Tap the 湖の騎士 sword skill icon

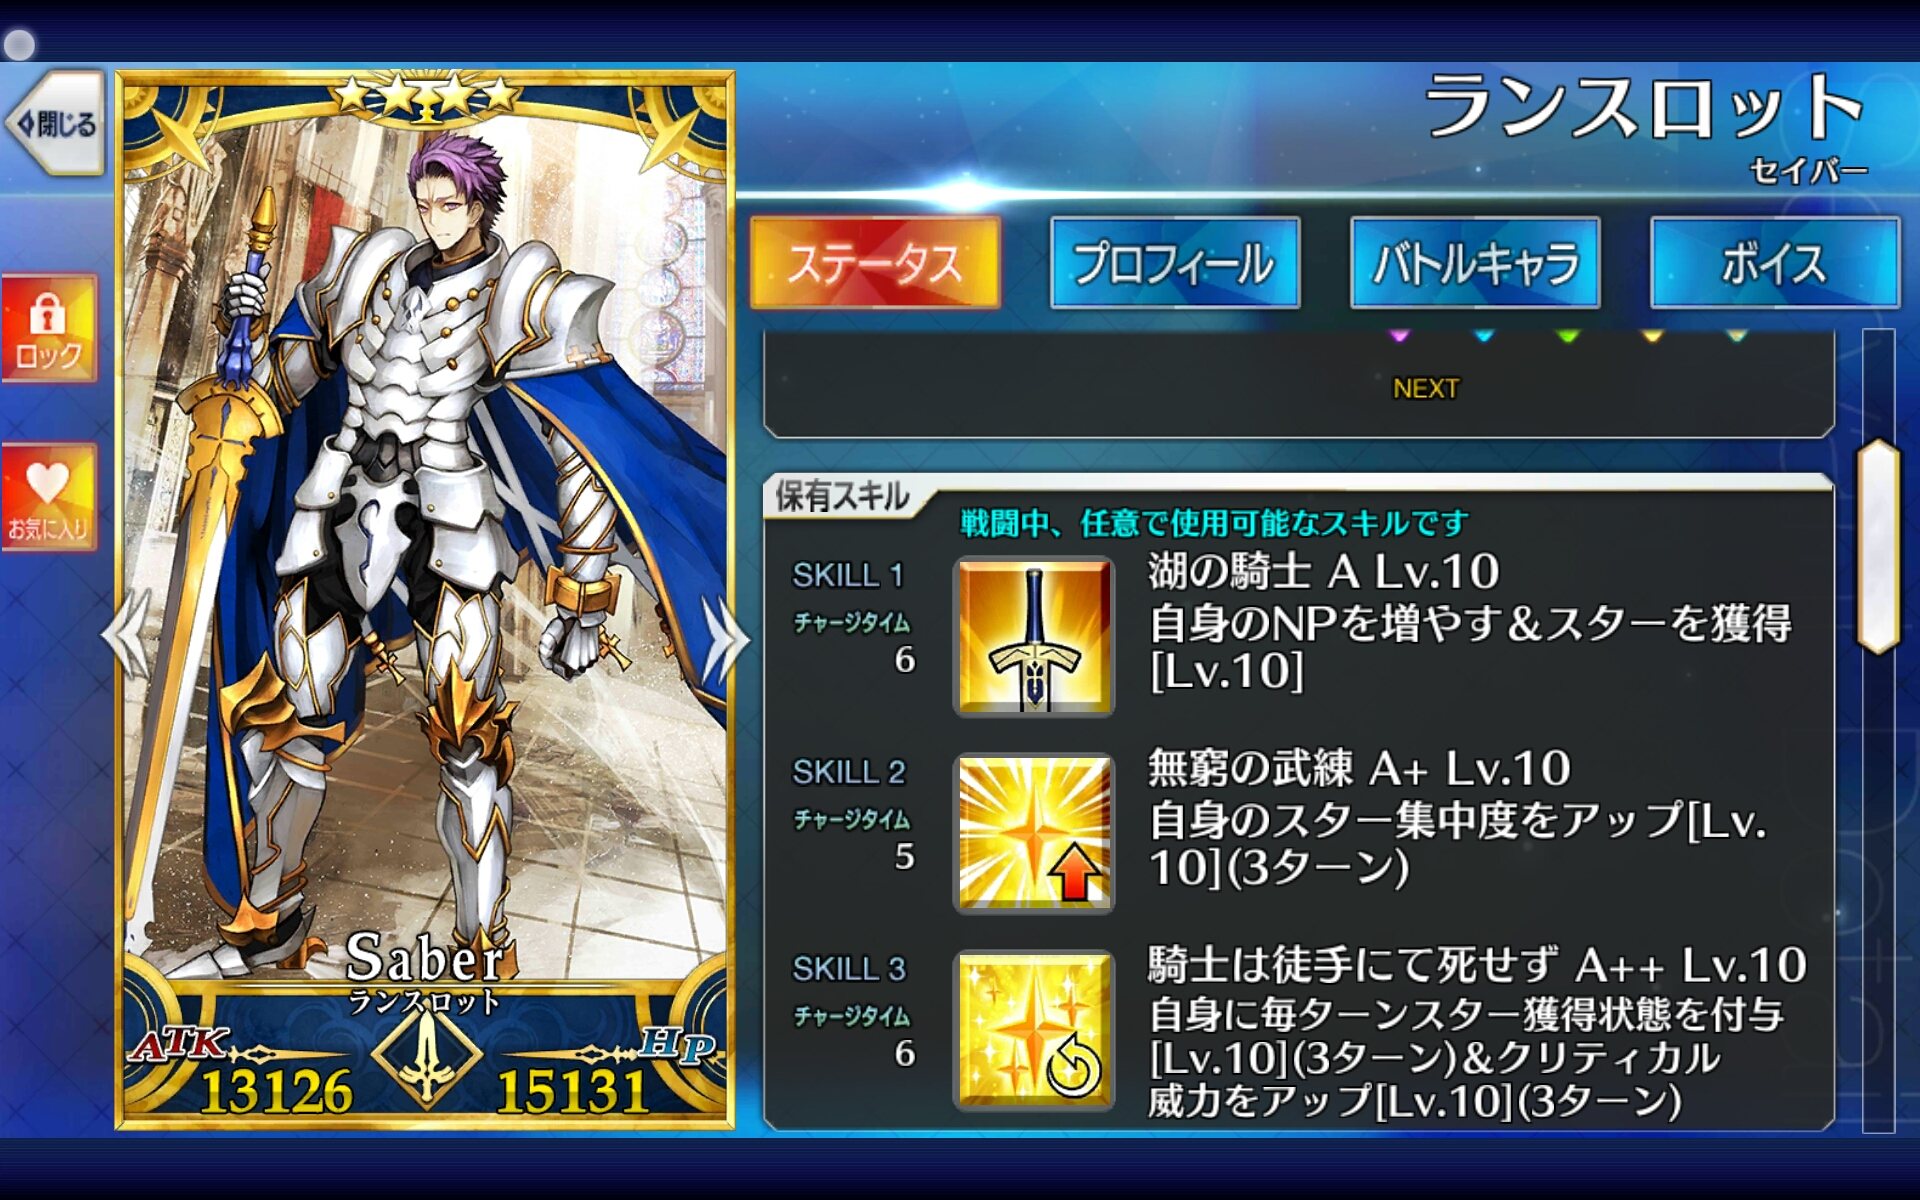pyautogui.click(x=1034, y=637)
